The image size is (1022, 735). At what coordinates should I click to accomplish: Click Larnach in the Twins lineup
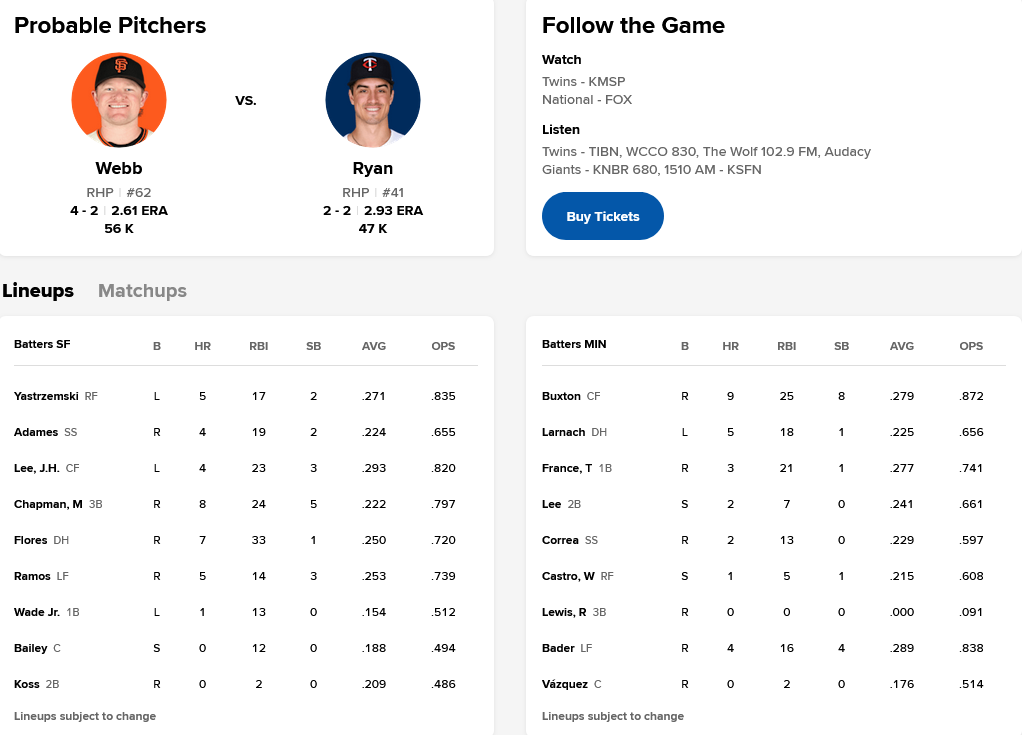563,432
